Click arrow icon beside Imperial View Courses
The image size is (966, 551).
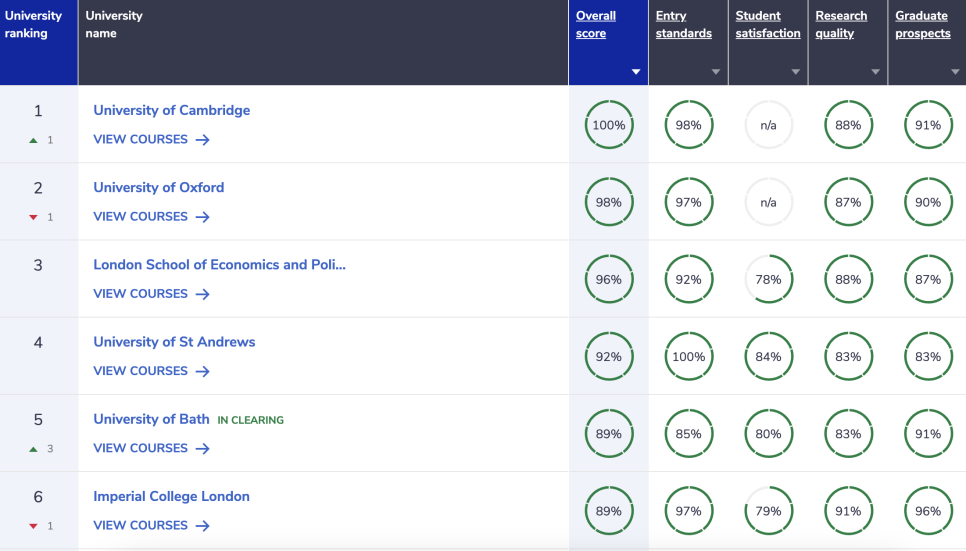203,526
